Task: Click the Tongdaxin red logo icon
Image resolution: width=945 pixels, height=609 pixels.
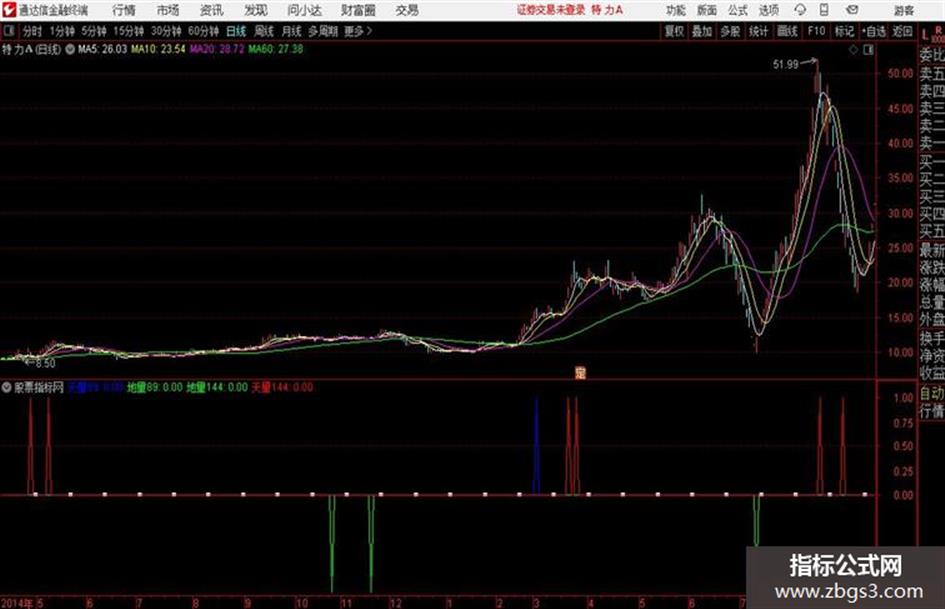Action: click(x=8, y=10)
